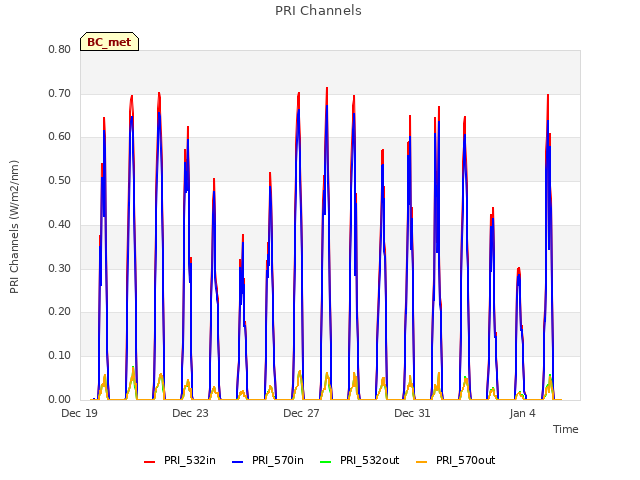Click the 0.40 y-axis tick label

60,224
